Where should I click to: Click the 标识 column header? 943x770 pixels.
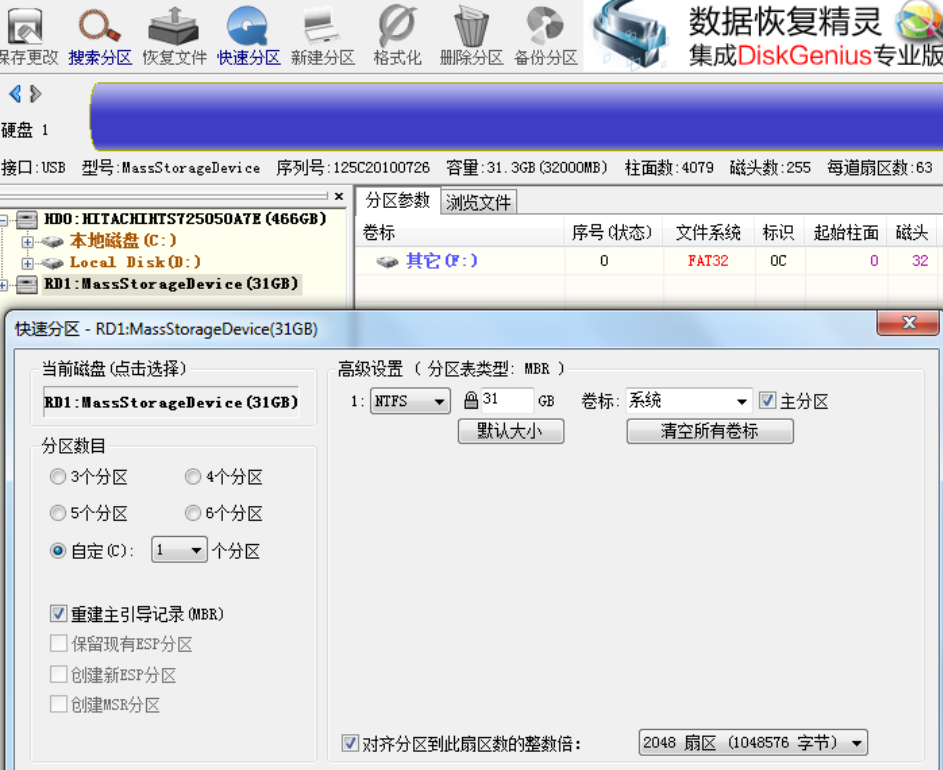point(779,232)
